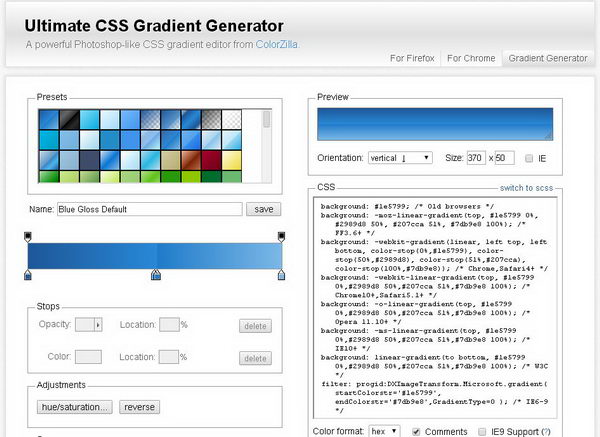Image resolution: width=600 pixels, height=437 pixels.
Task: Switch to the Gradient Generator tab
Action: 548,58
